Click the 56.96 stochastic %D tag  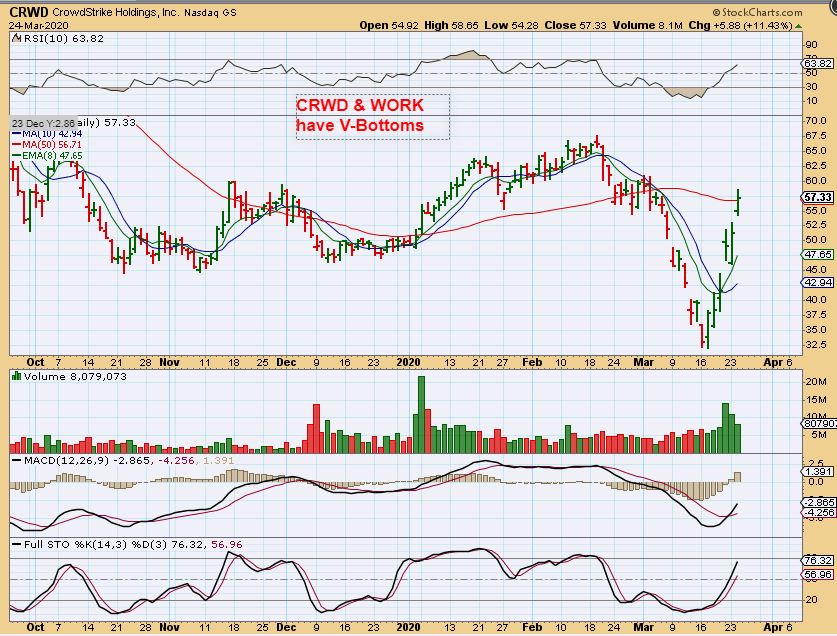pos(817,575)
